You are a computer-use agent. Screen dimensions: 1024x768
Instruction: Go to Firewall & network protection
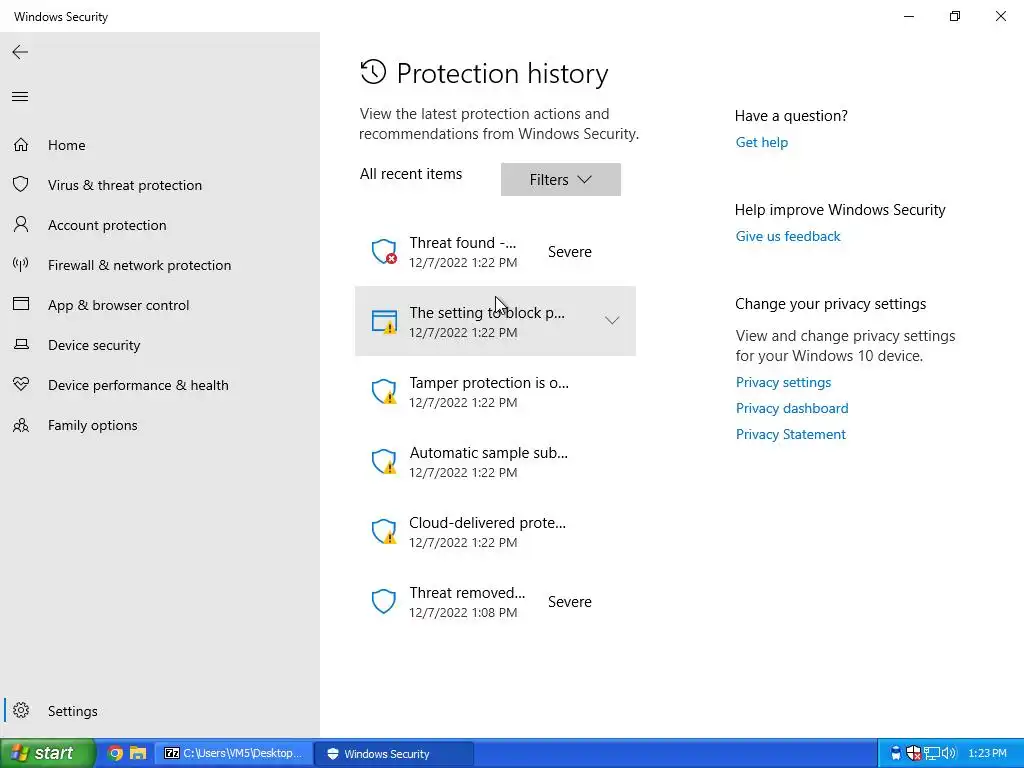[139, 265]
